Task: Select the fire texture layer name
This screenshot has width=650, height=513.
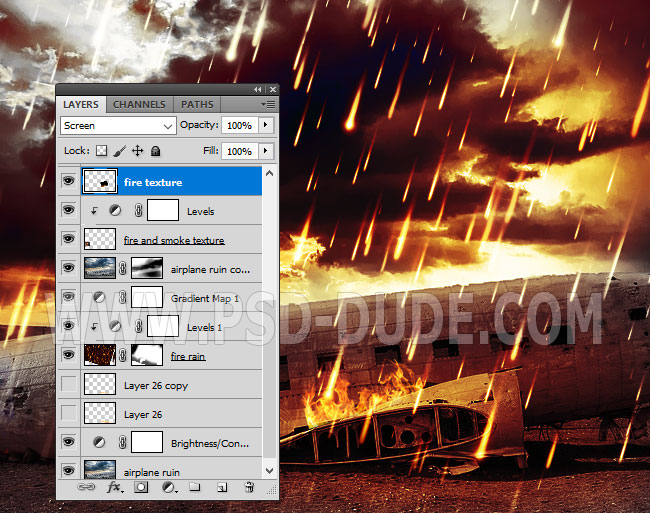Action: point(153,182)
